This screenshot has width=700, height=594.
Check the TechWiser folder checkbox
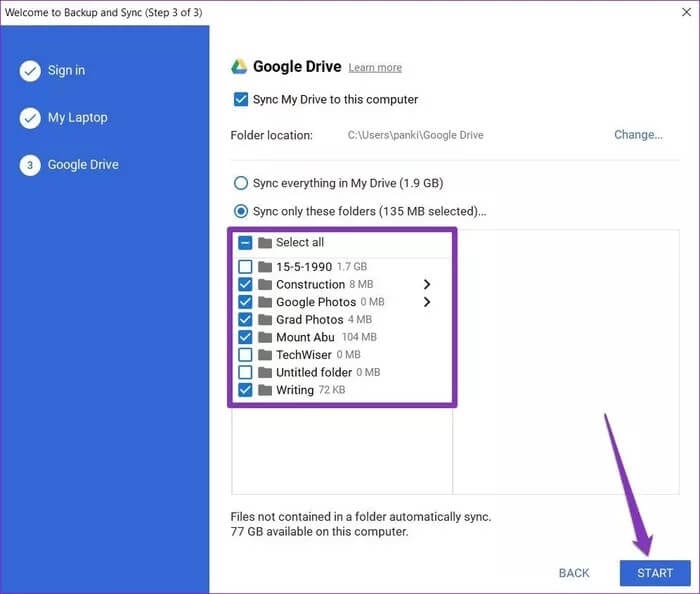(x=245, y=355)
